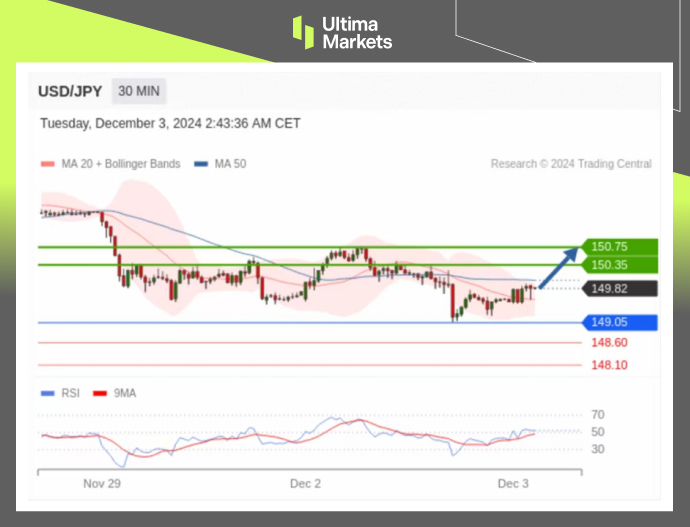Click the blue upward forecast arrow

tap(558, 270)
